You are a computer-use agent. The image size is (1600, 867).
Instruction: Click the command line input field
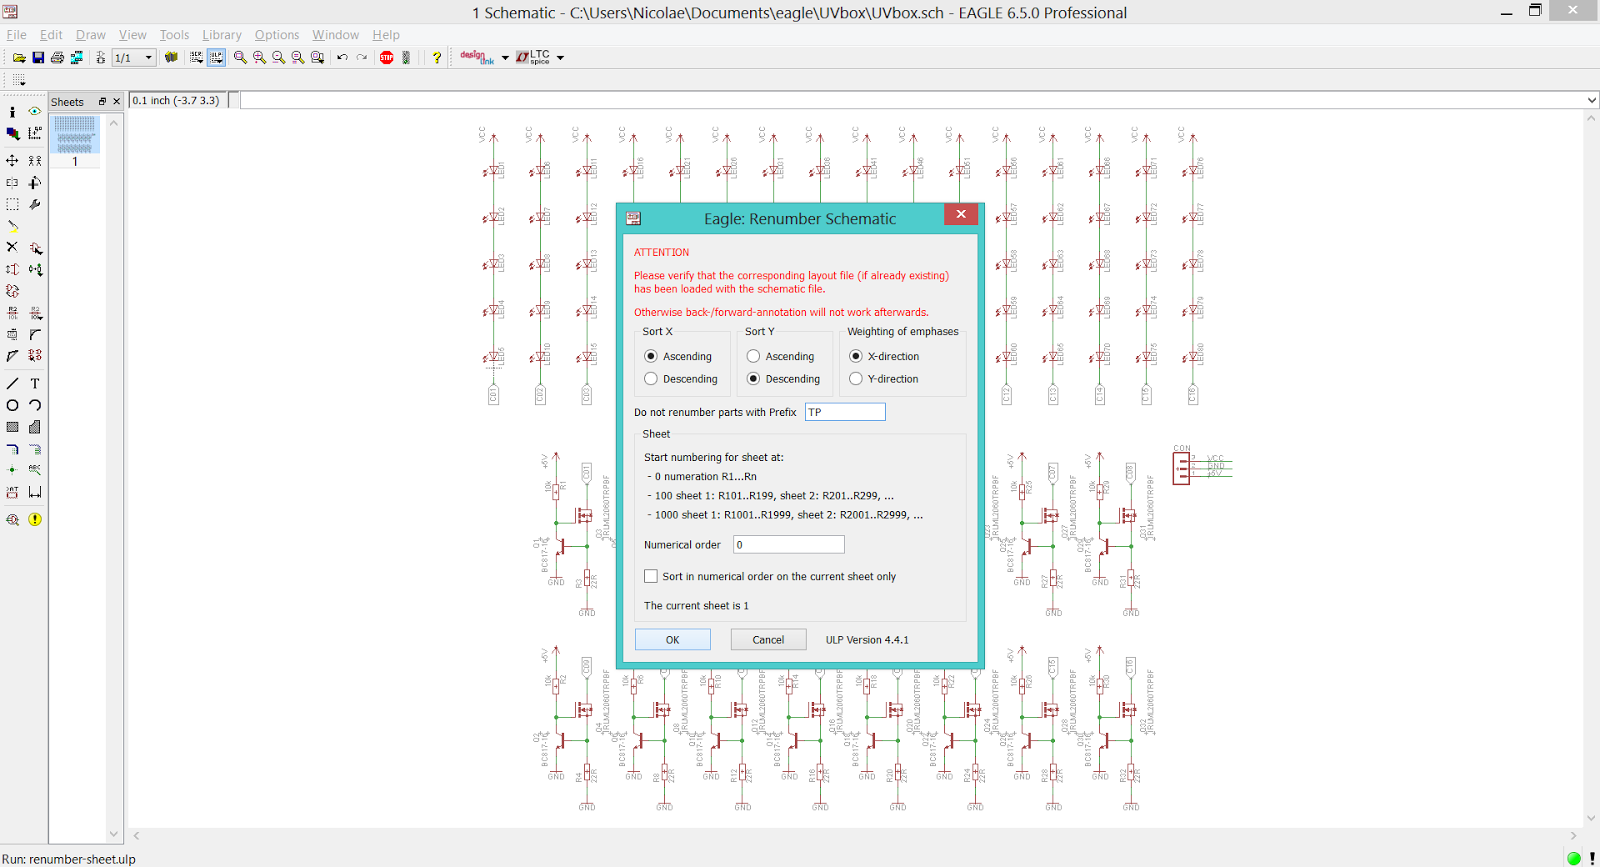pos(912,100)
